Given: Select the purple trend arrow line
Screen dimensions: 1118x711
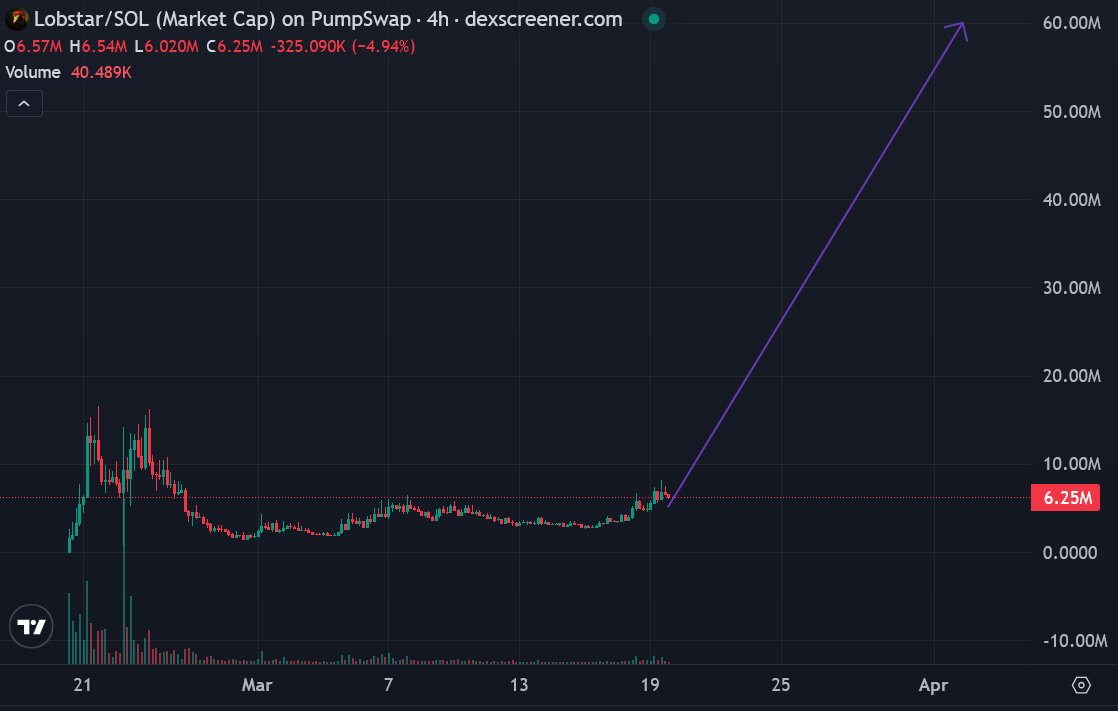Looking at the screenshot, I should point(815,264).
